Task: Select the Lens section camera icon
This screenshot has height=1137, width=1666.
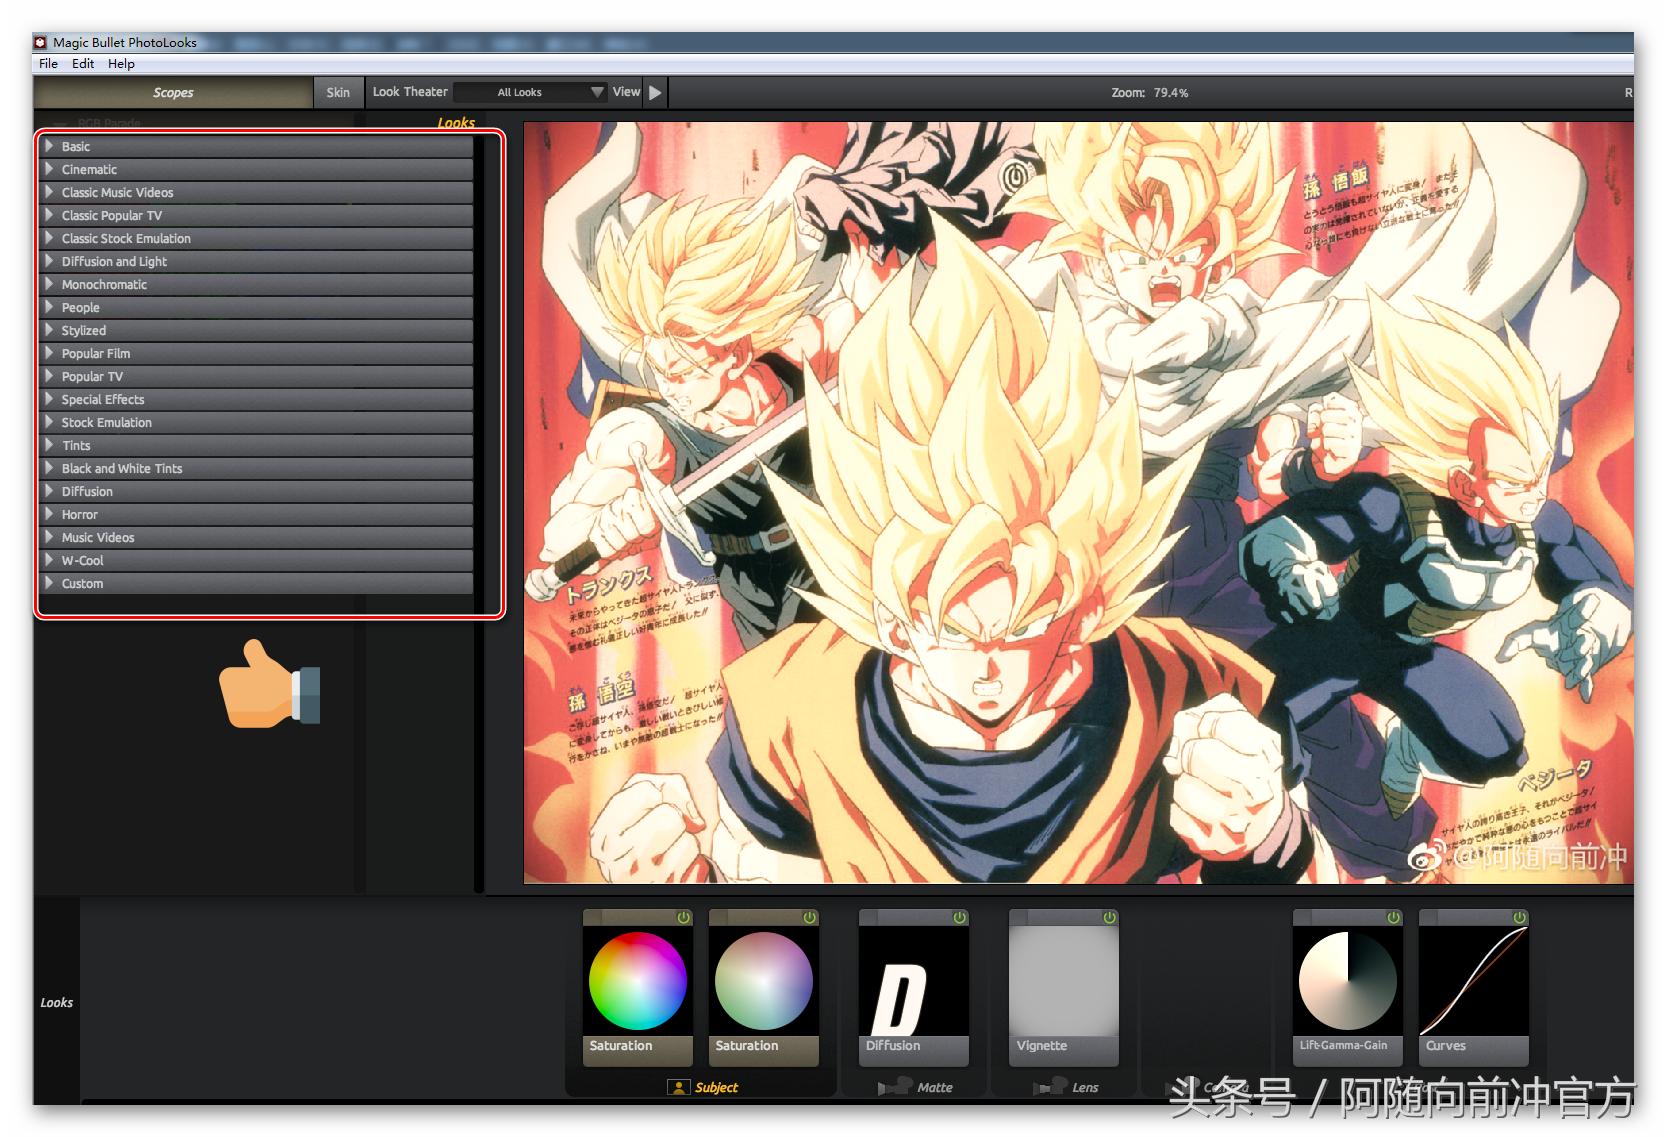Action: pos(1050,1087)
